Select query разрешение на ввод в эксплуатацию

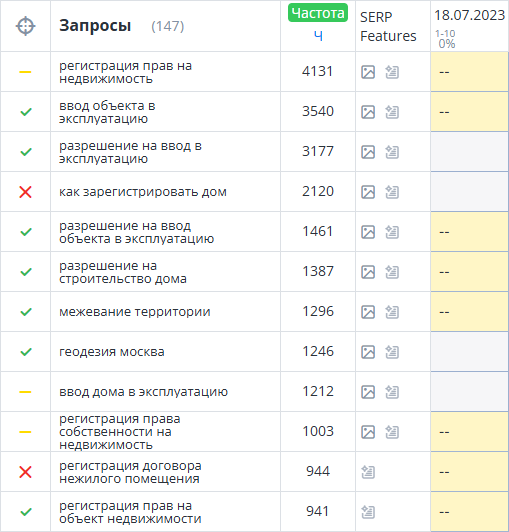pyautogui.click(x=131, y=152)
